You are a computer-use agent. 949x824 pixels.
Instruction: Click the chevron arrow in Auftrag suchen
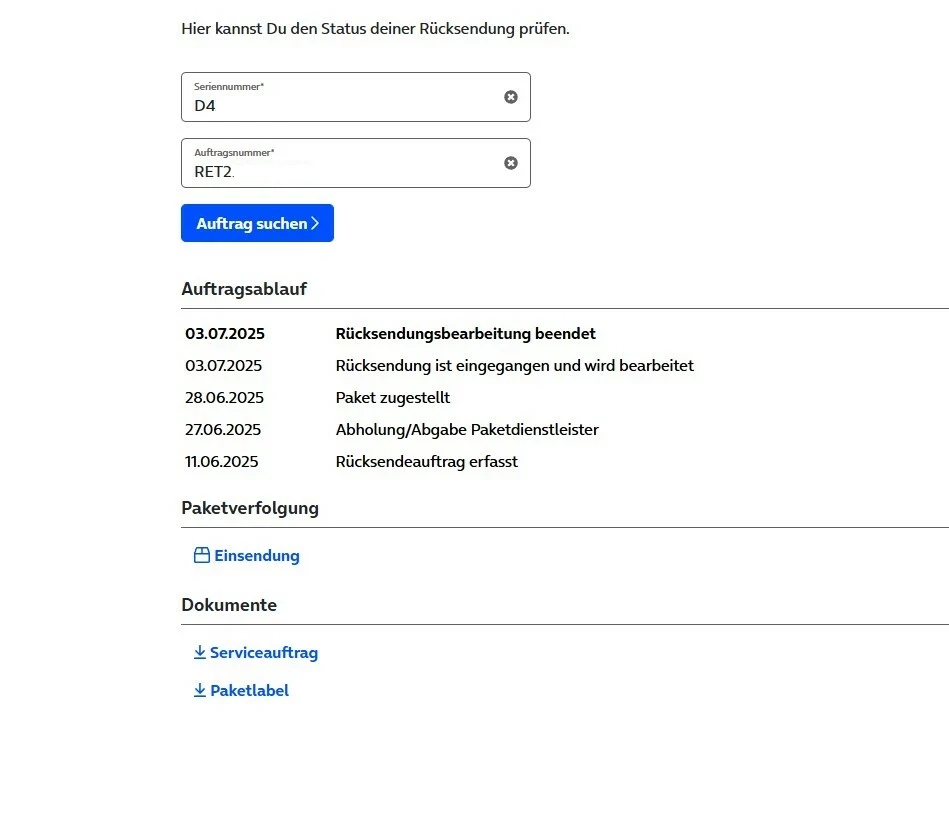pos(315,224)
